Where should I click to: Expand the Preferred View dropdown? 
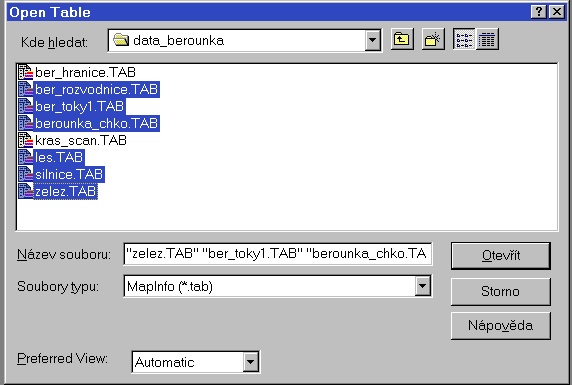click(x=251, y=362)
